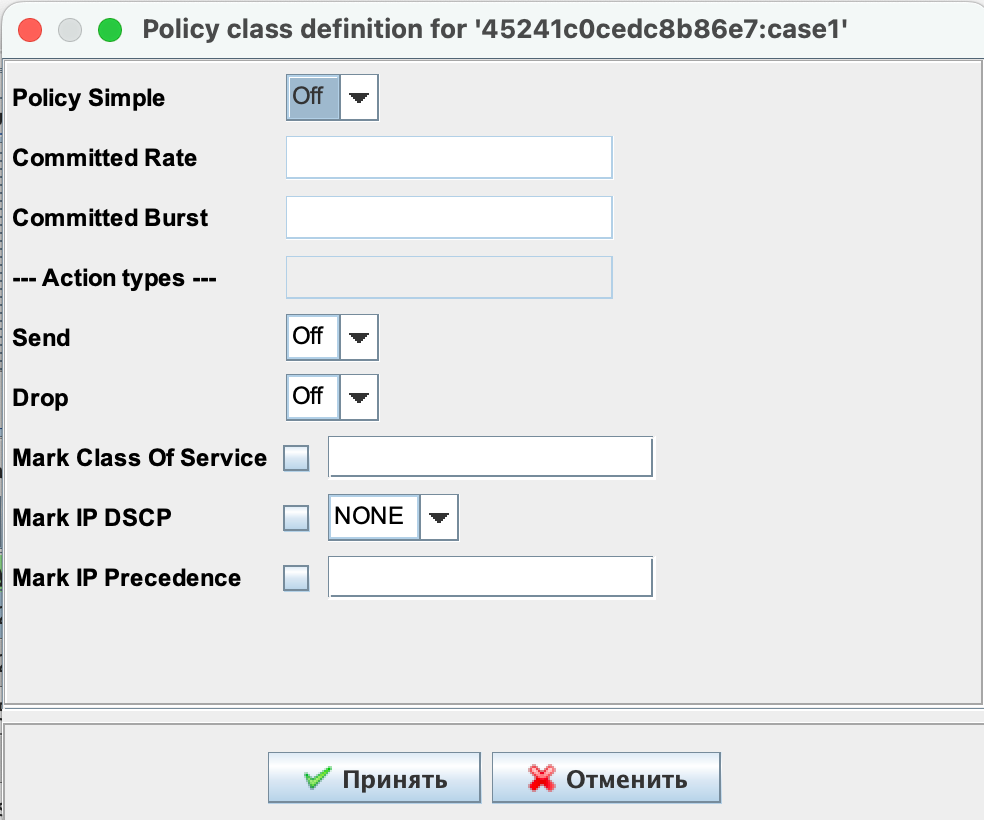Click into the Committed Burst field
The width and height of the screenshot is (984, 820).
[448, 218]
